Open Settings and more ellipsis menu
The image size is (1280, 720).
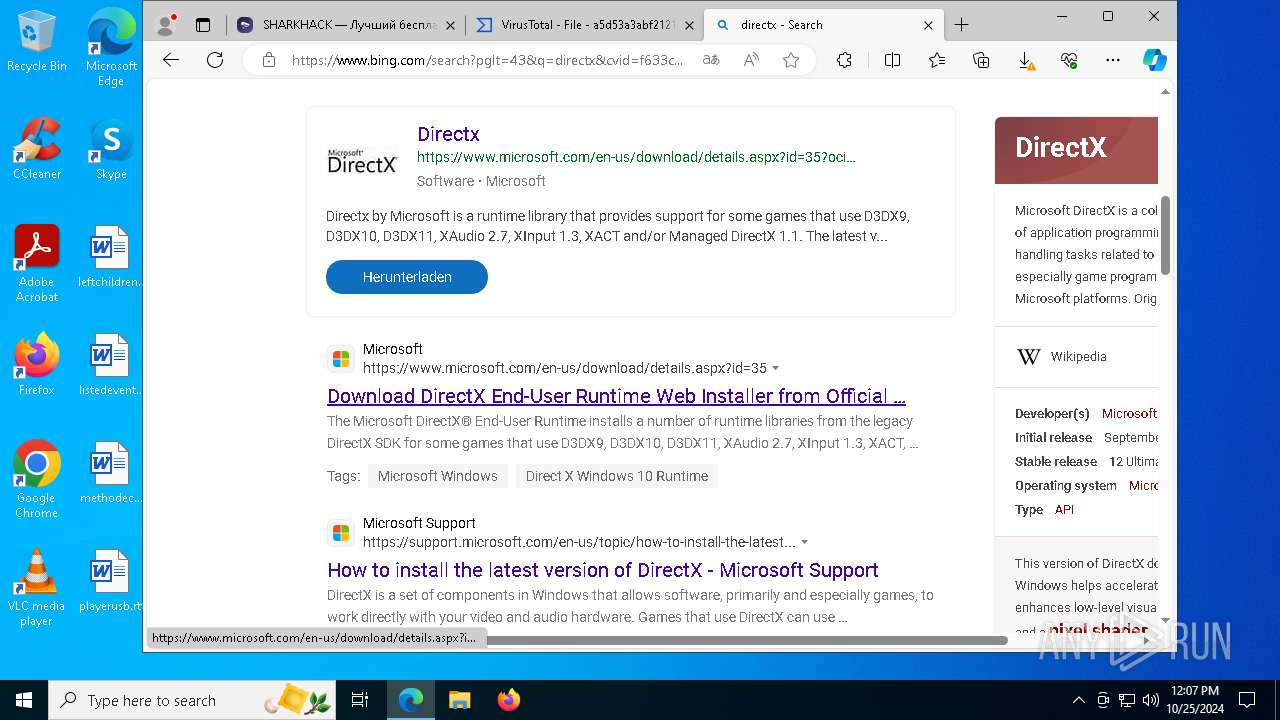pyautogui.click(x=1113, y=60)
